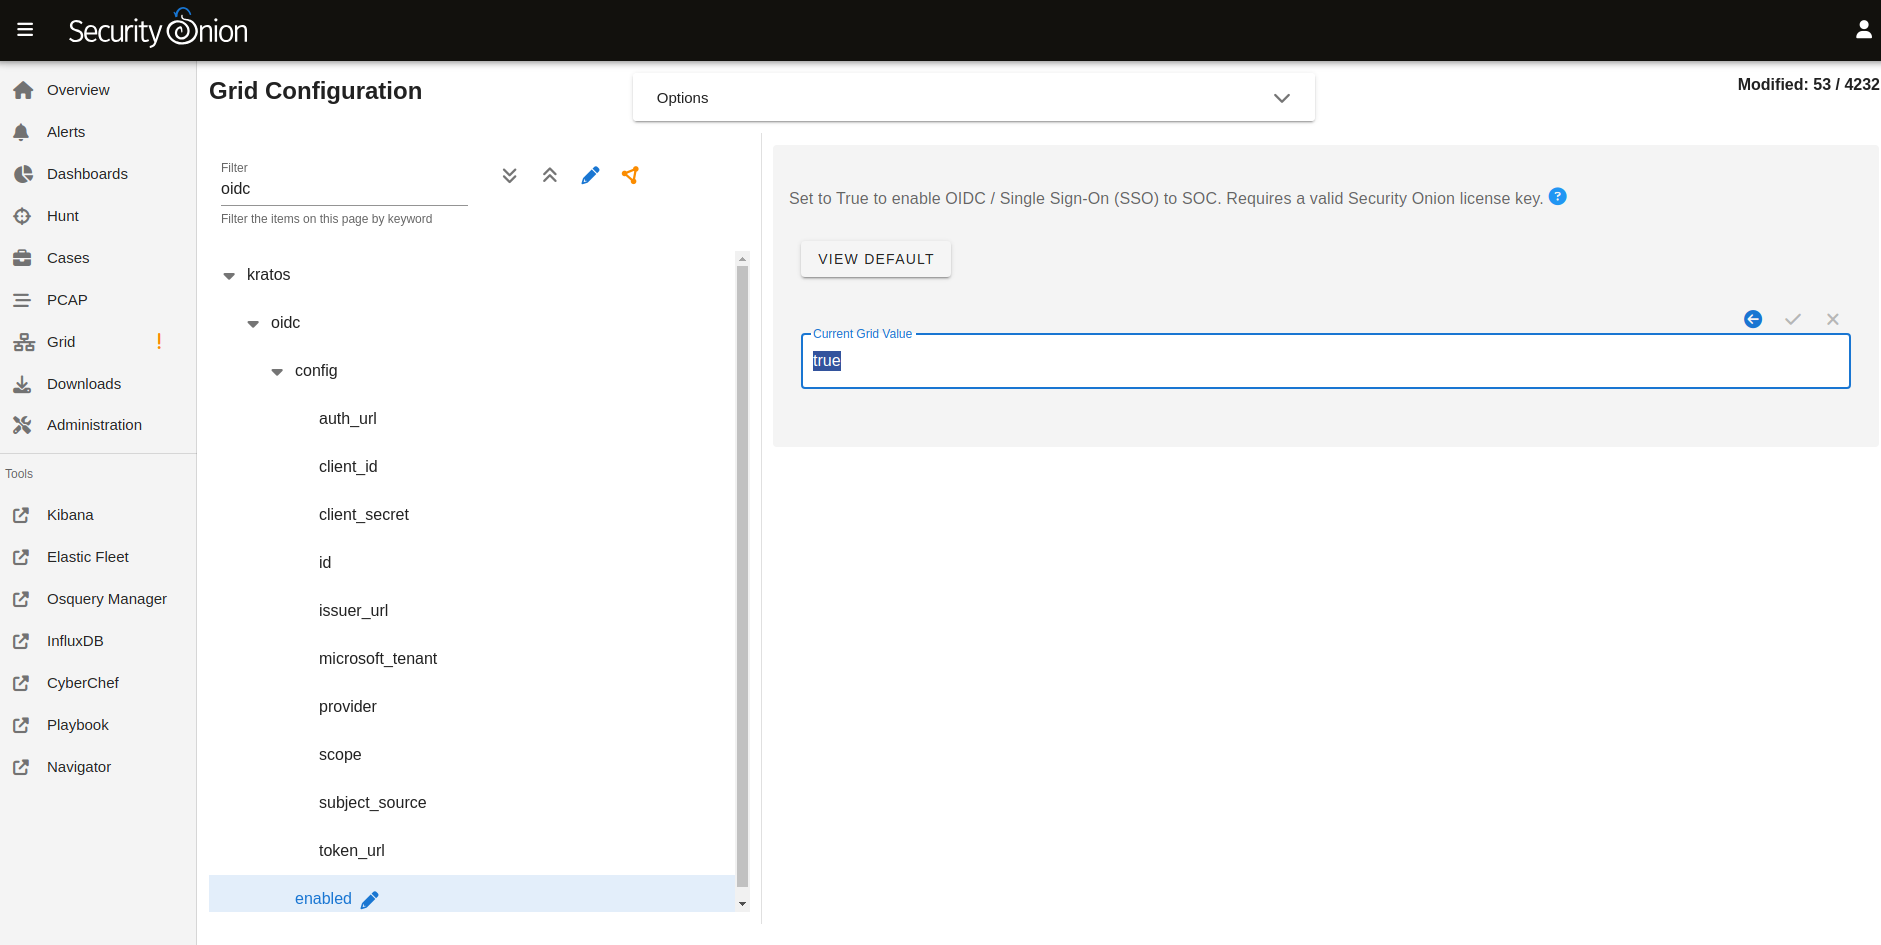Image resolution: width=1881 pixels, height=945 pixels.
Task: Click the collapse all settings icon
Action: 549,176
